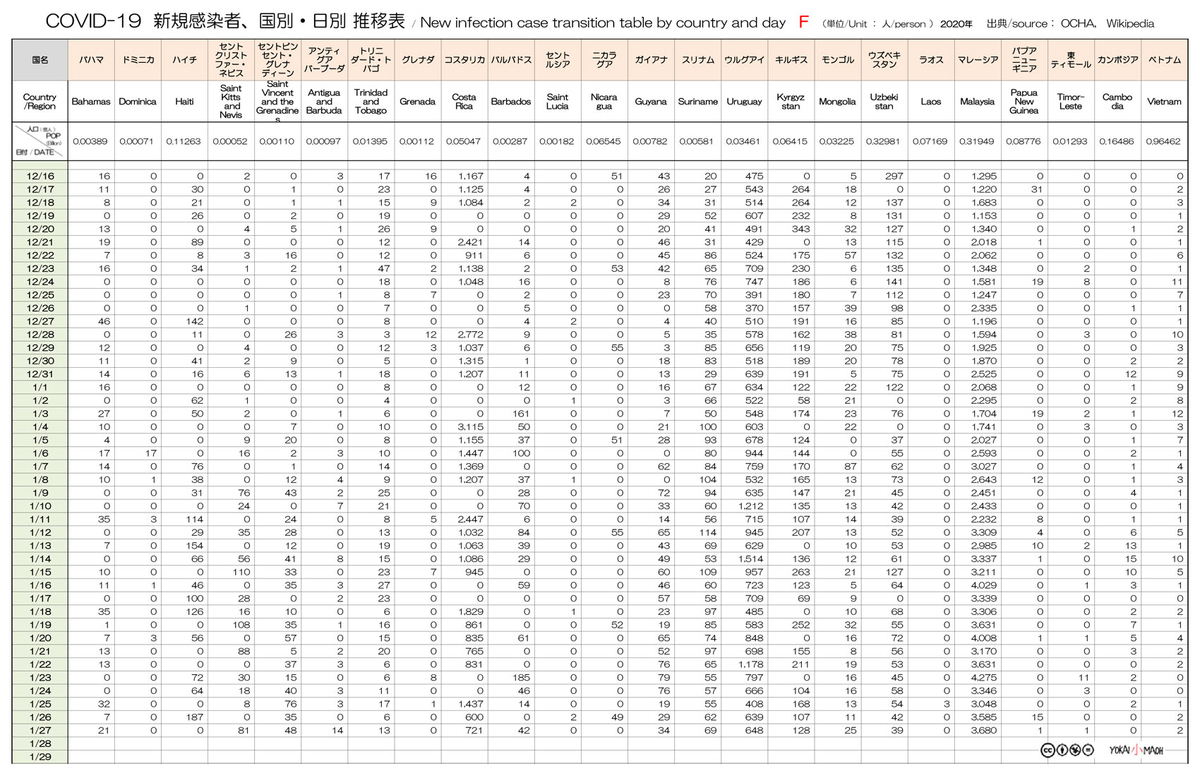1200x771 pixels.
Task: Select the Costa Rica column header
Action: tap(464, 102)
